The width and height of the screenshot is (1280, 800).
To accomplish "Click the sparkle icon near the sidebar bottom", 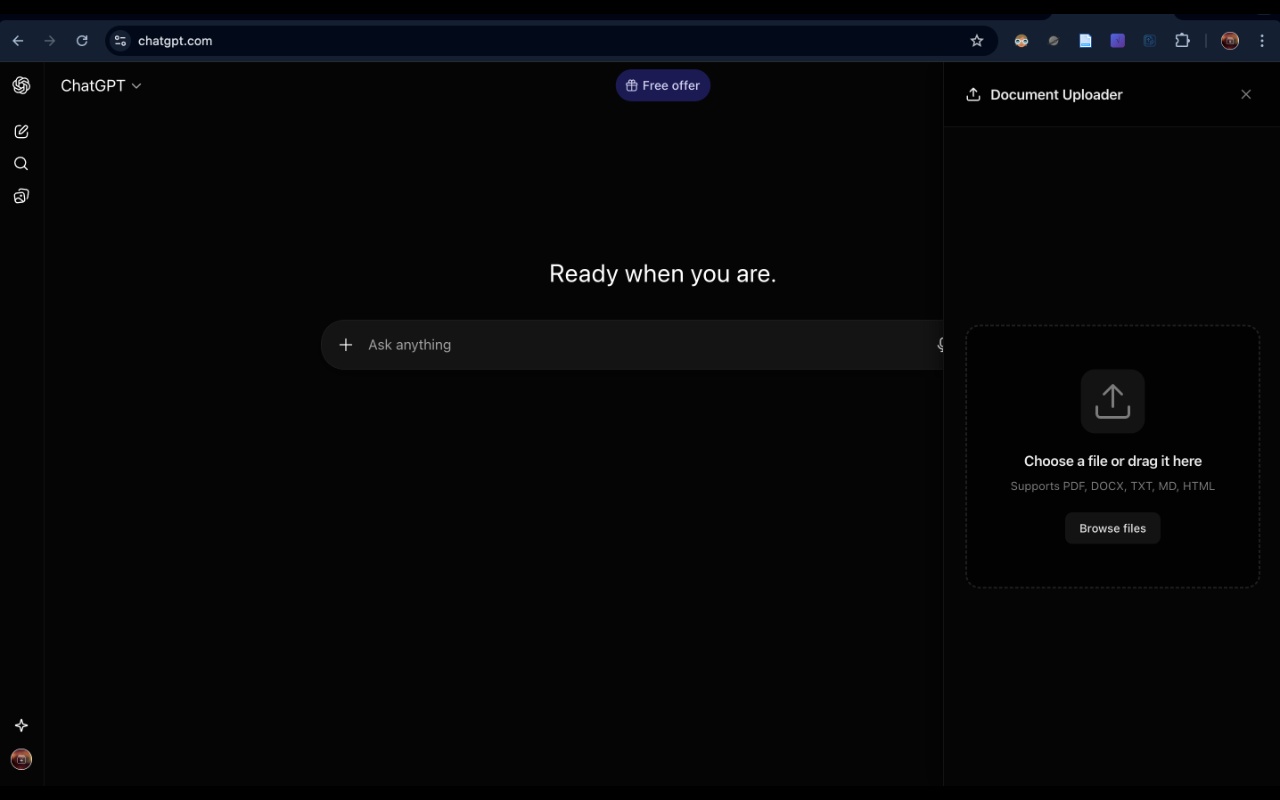I will pyautogui.click(x=21, y=726).
